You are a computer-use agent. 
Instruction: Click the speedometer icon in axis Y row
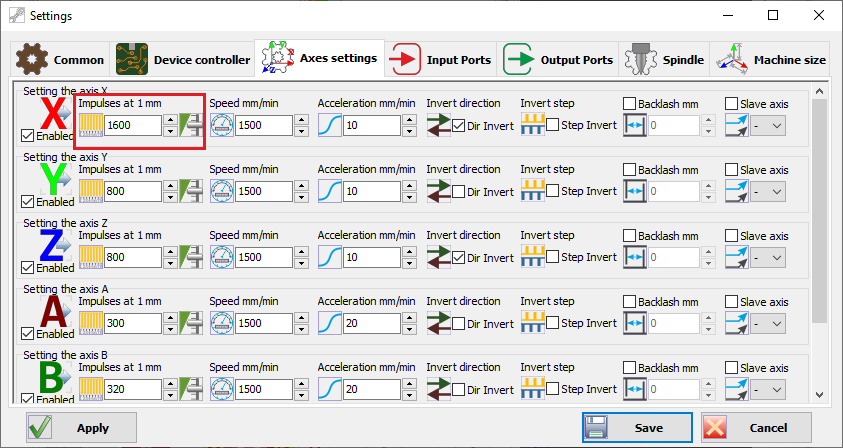click(222, 191)
